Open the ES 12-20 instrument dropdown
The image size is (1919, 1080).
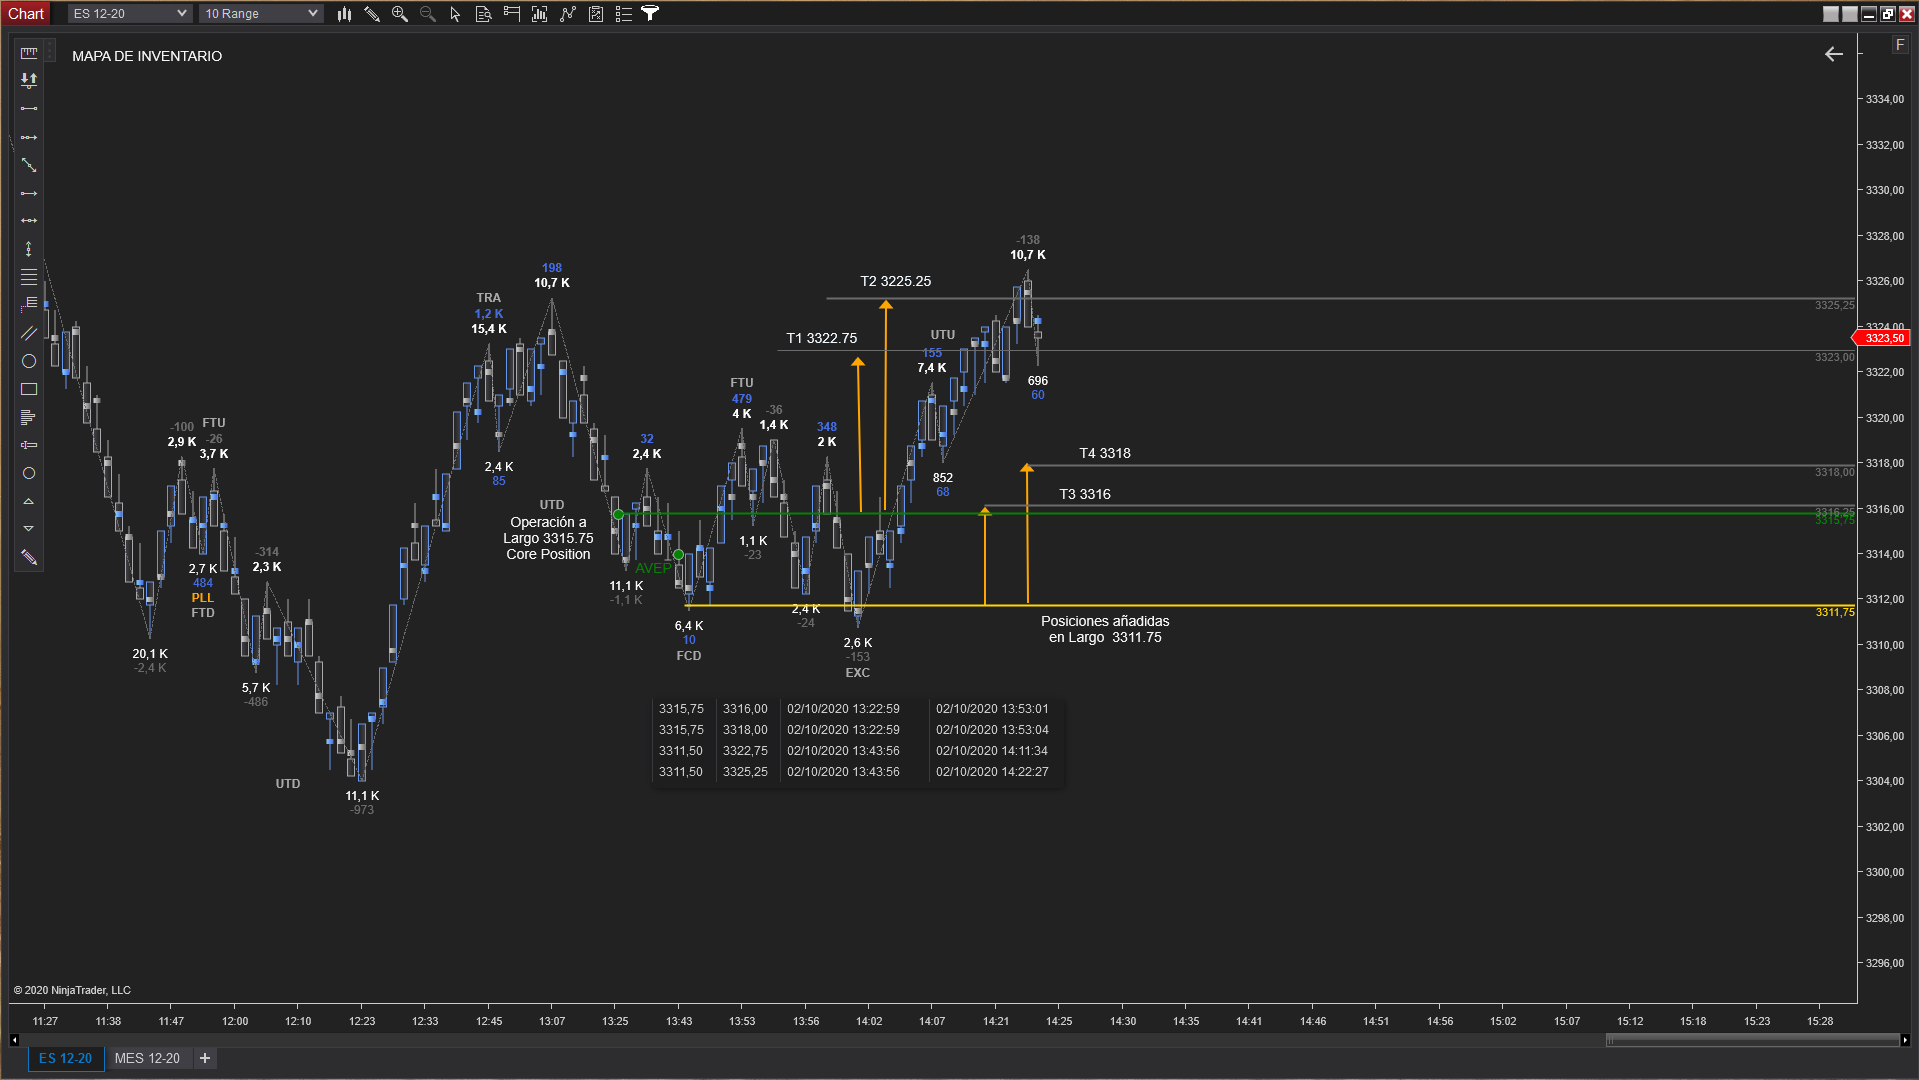(x=129, y=14)
